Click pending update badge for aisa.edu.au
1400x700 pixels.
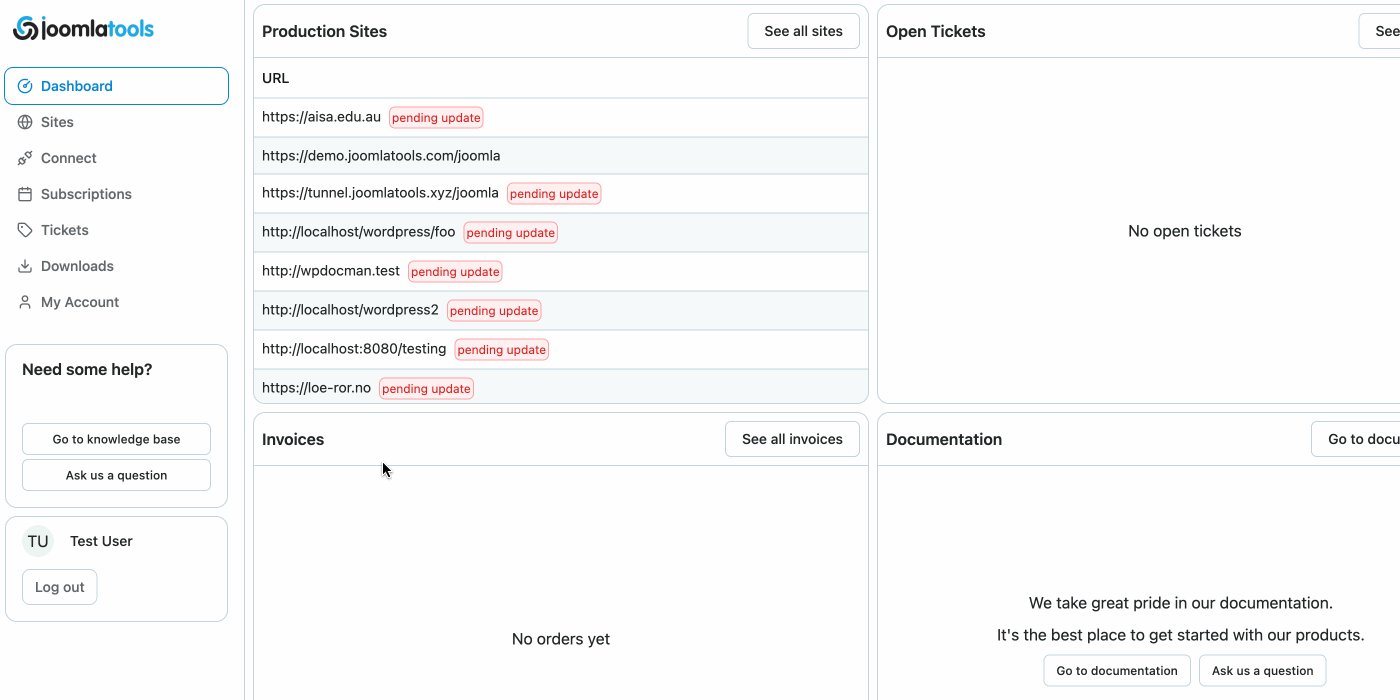[x=436, y=118]
